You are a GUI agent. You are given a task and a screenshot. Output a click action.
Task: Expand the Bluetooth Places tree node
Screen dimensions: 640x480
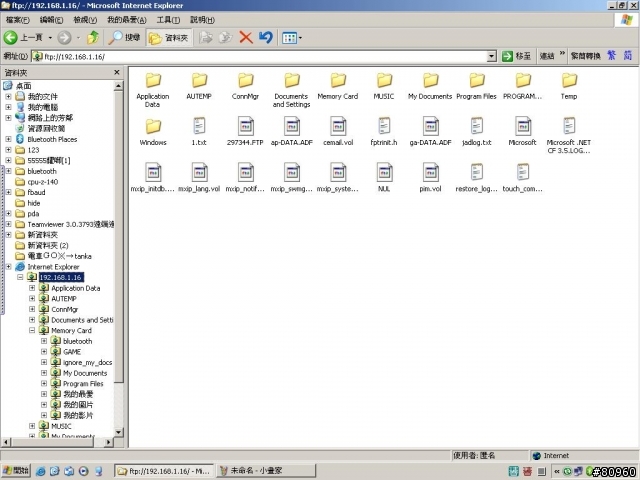8,139
